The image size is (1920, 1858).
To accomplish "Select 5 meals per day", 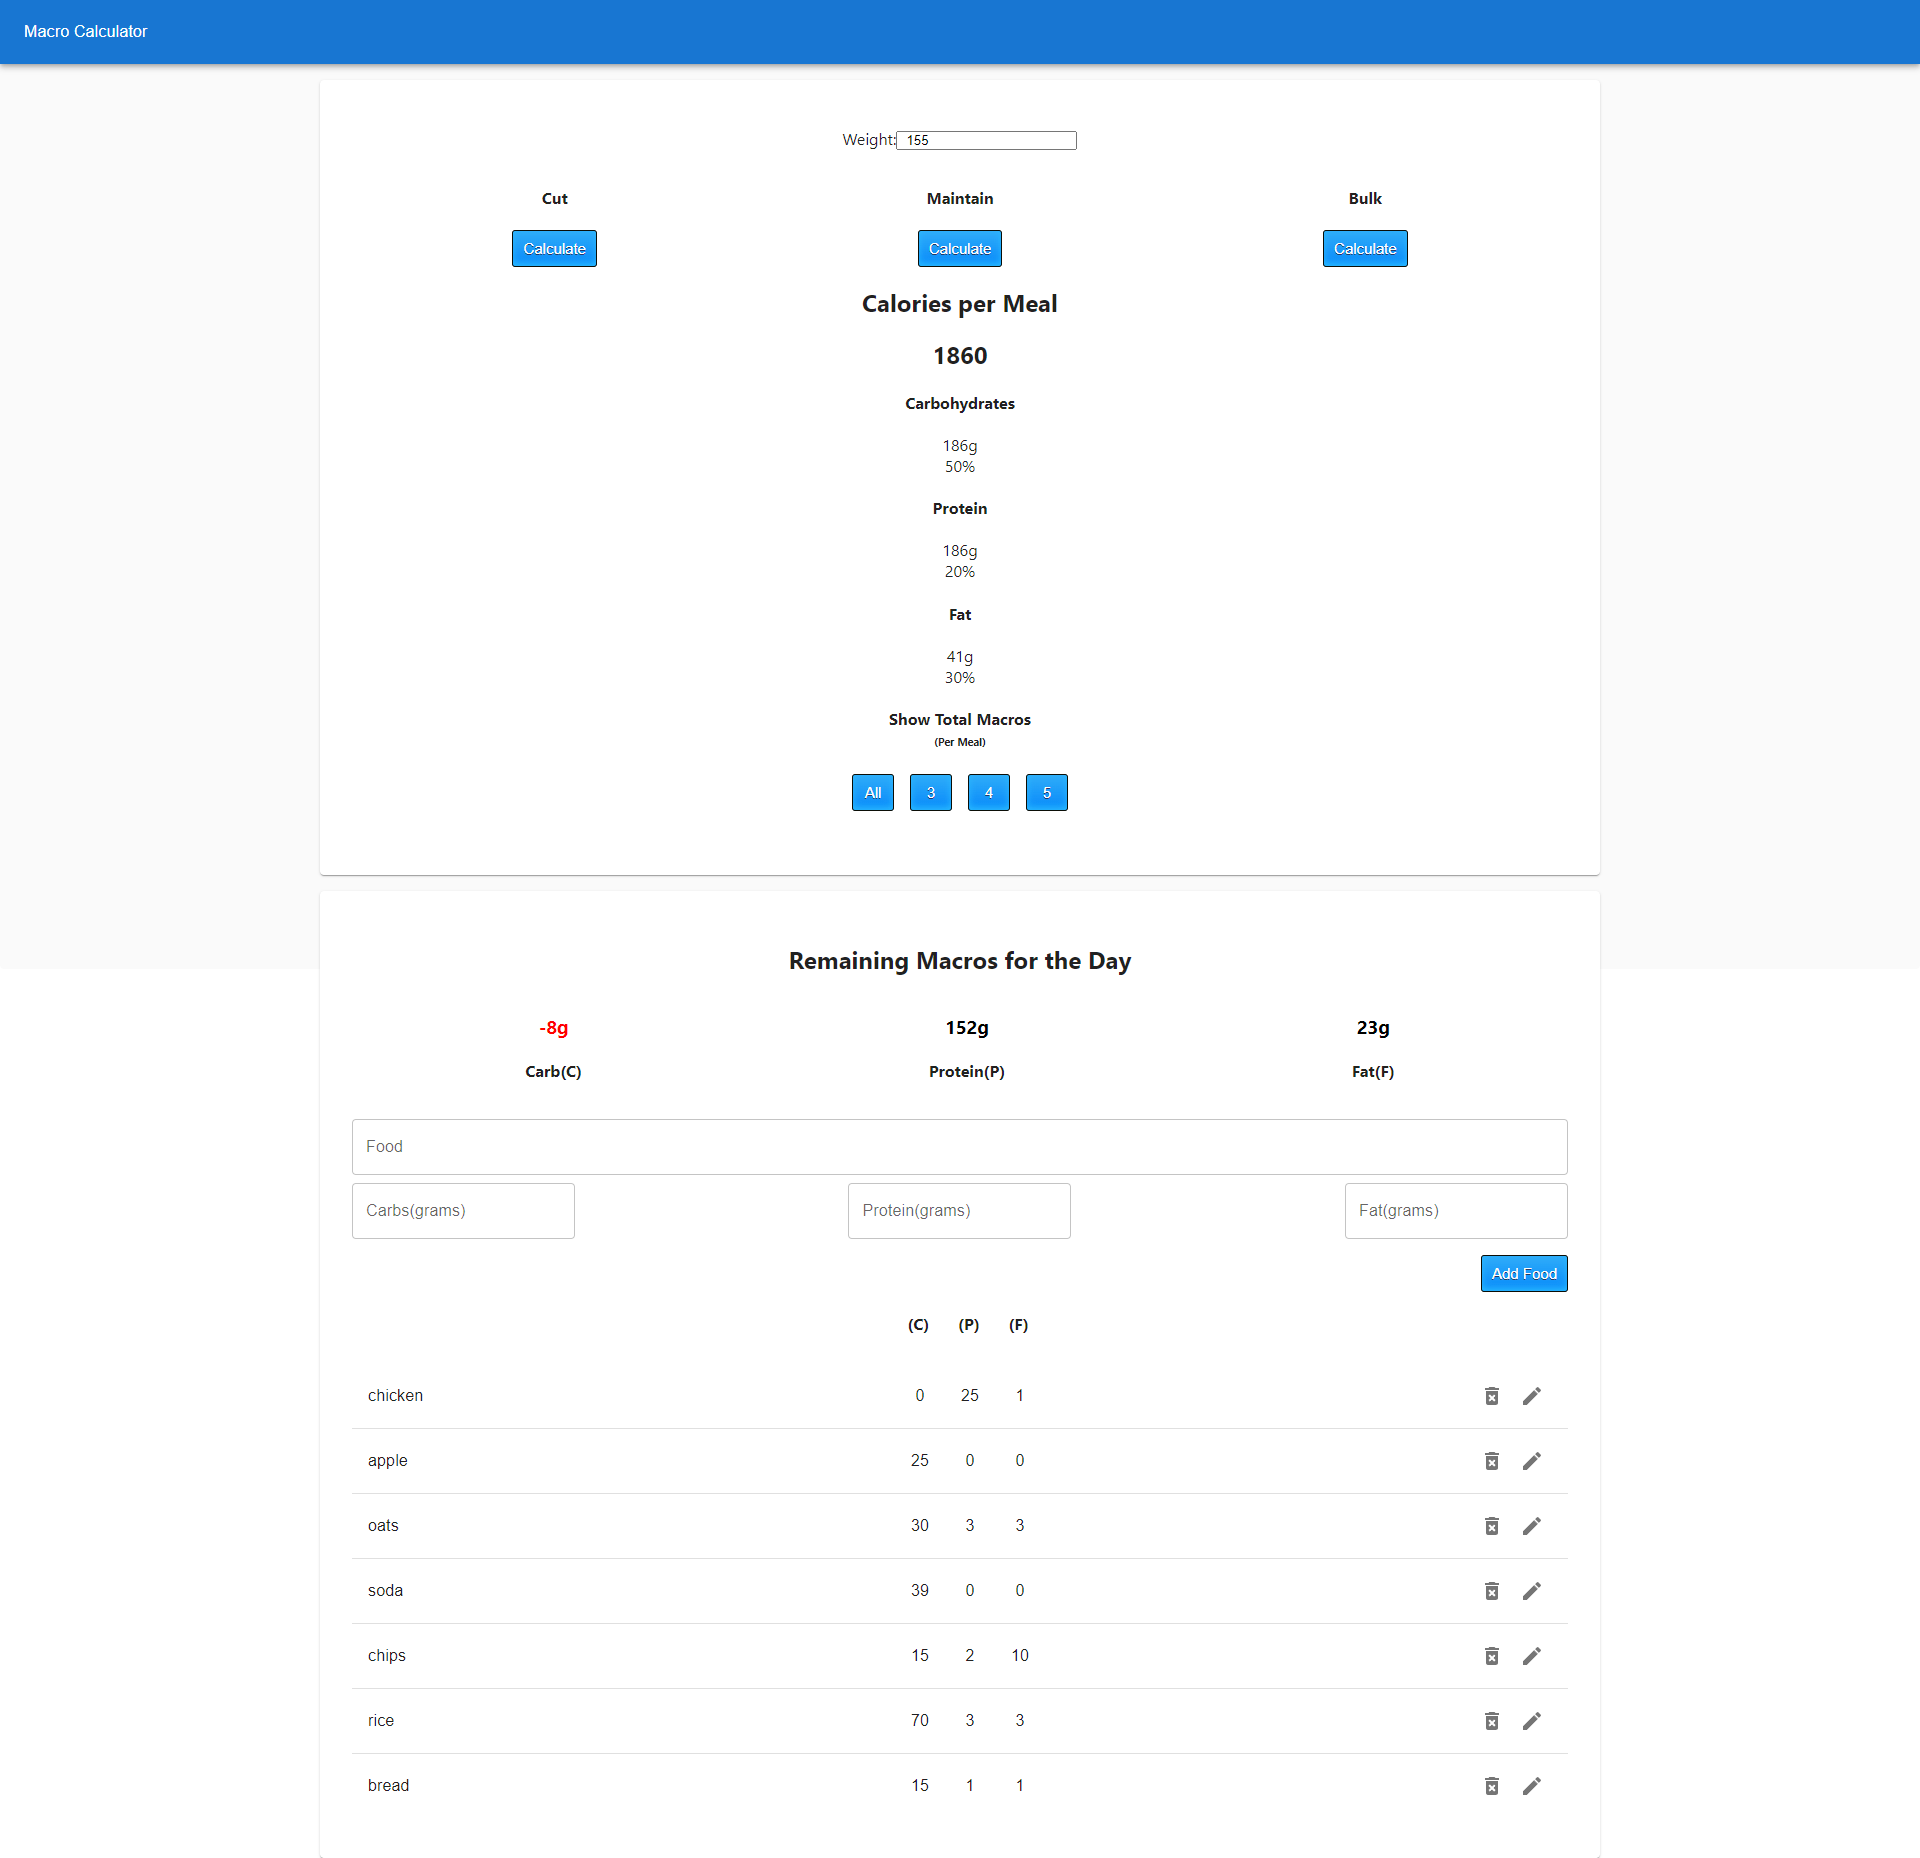I will point(1046,793).
